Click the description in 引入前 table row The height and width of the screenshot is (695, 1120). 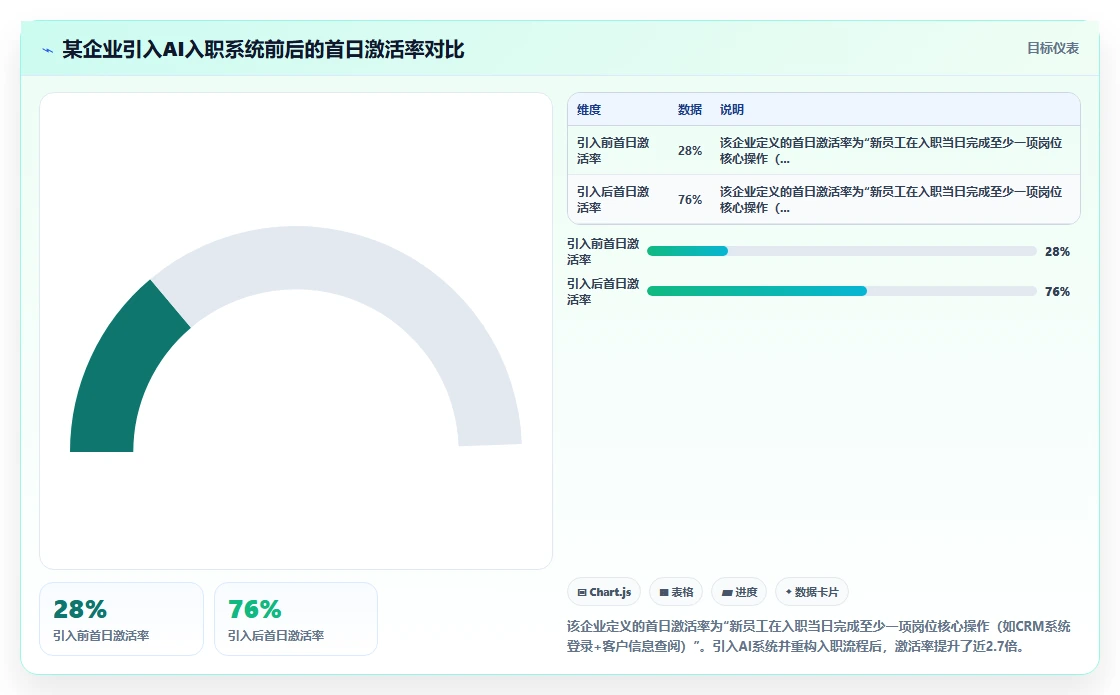(891, 151)
